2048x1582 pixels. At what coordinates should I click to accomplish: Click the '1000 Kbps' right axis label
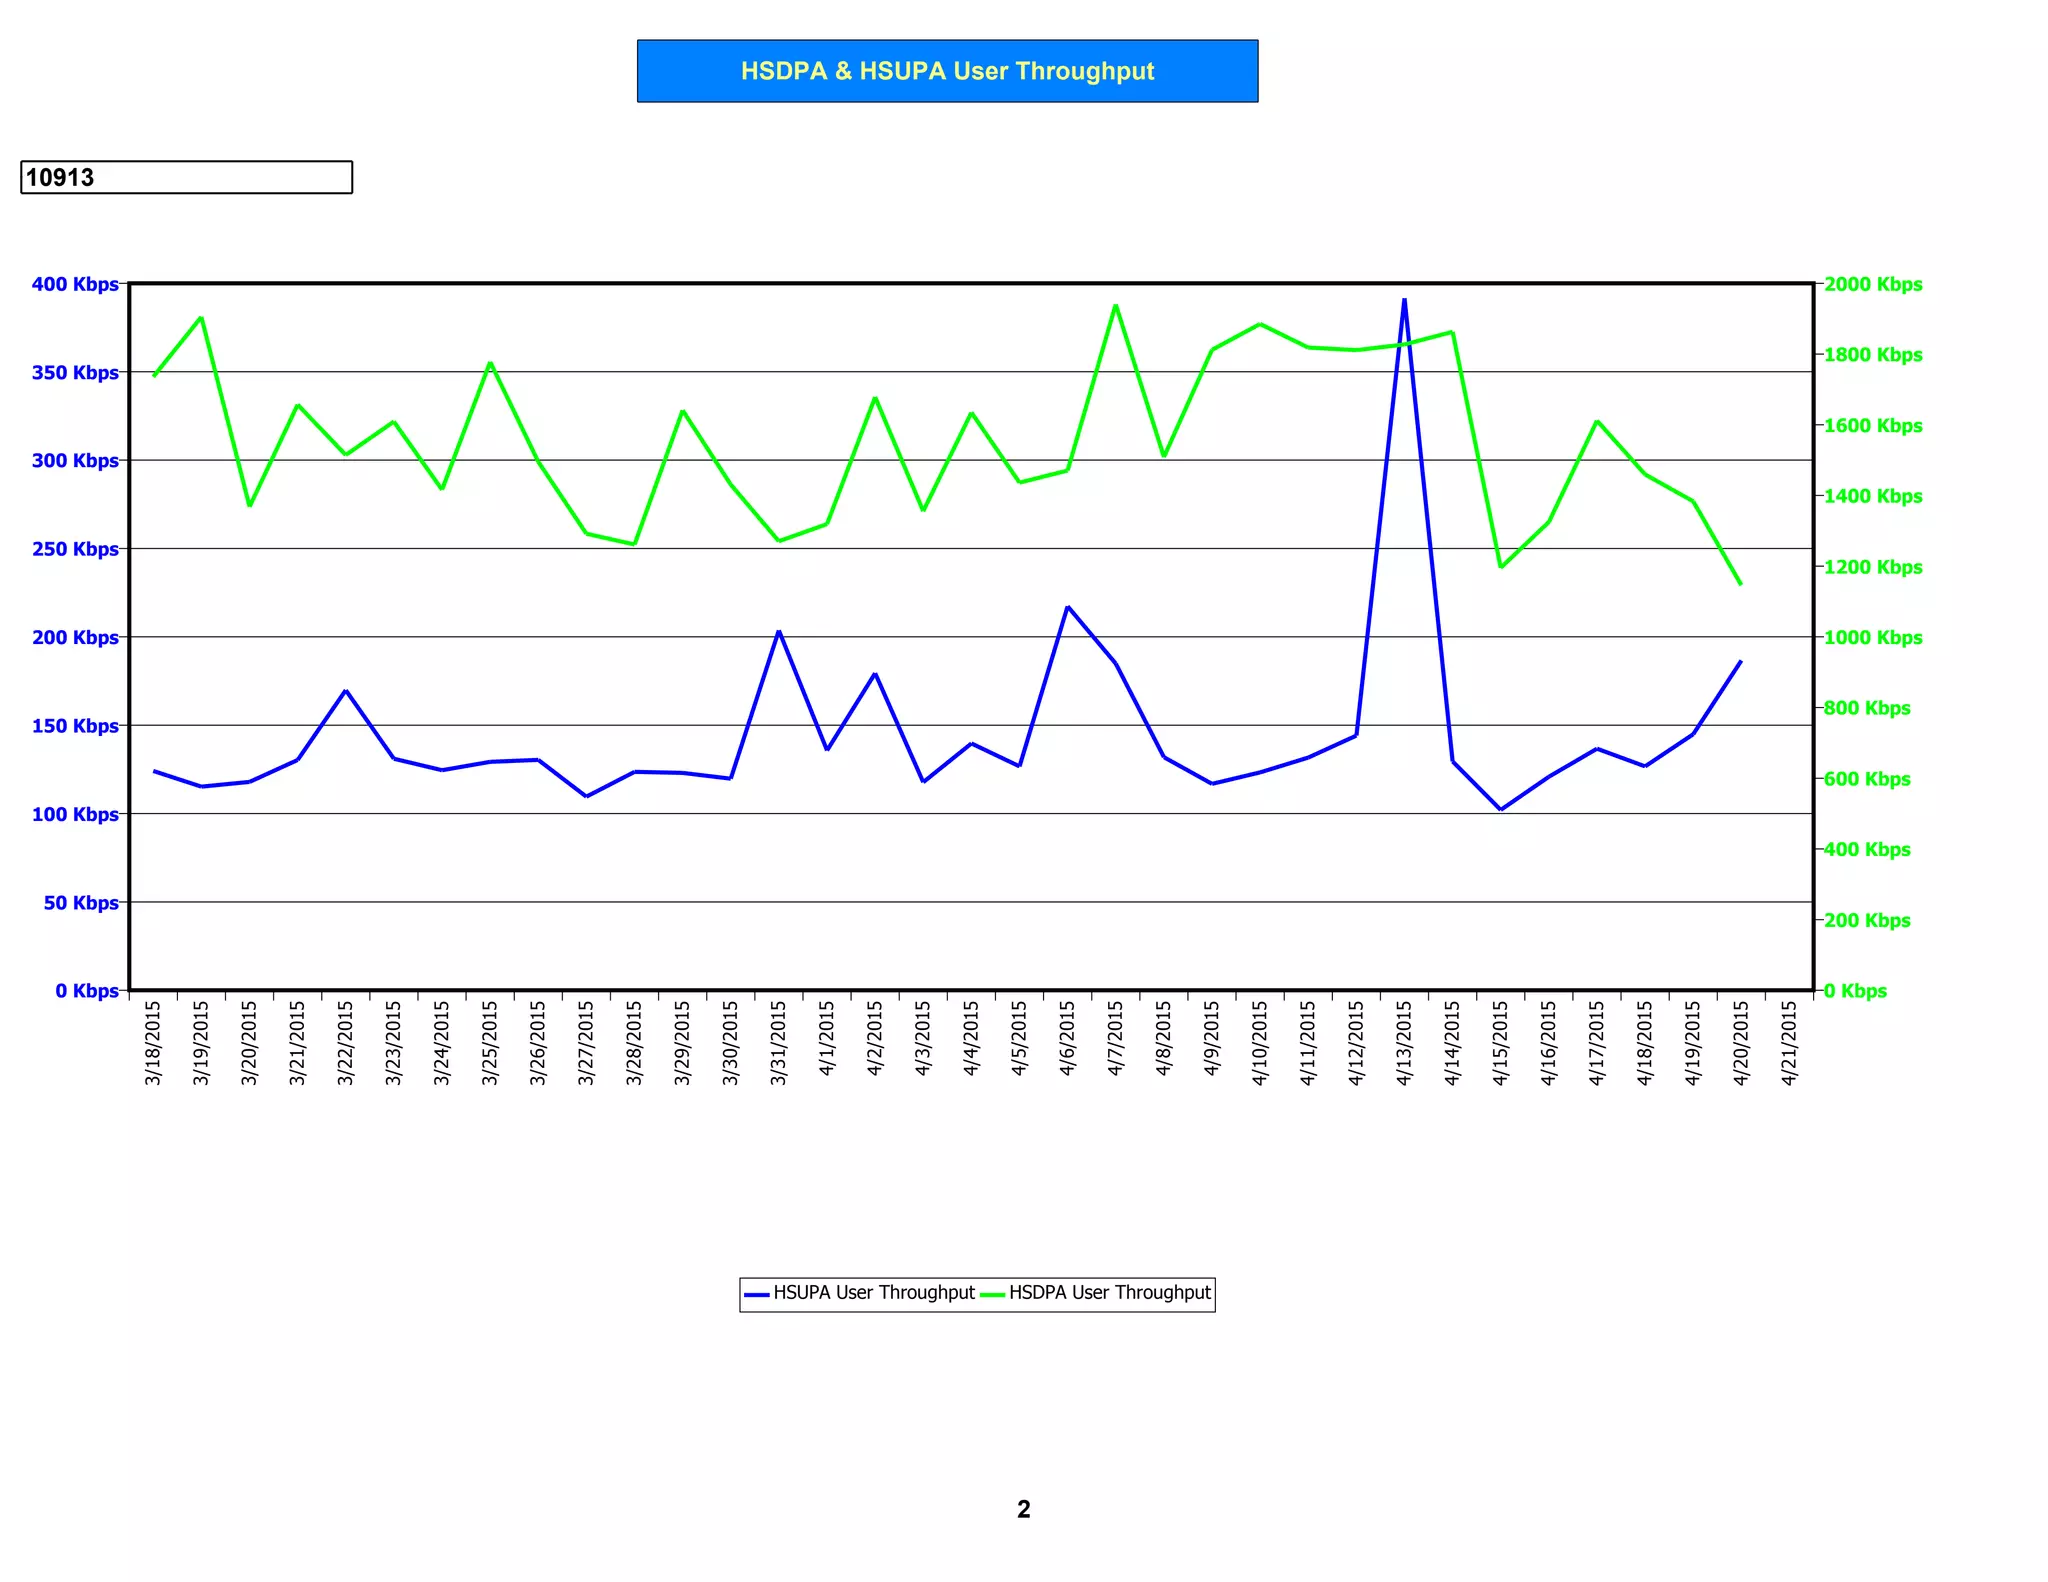click(x=1874, y=637)
